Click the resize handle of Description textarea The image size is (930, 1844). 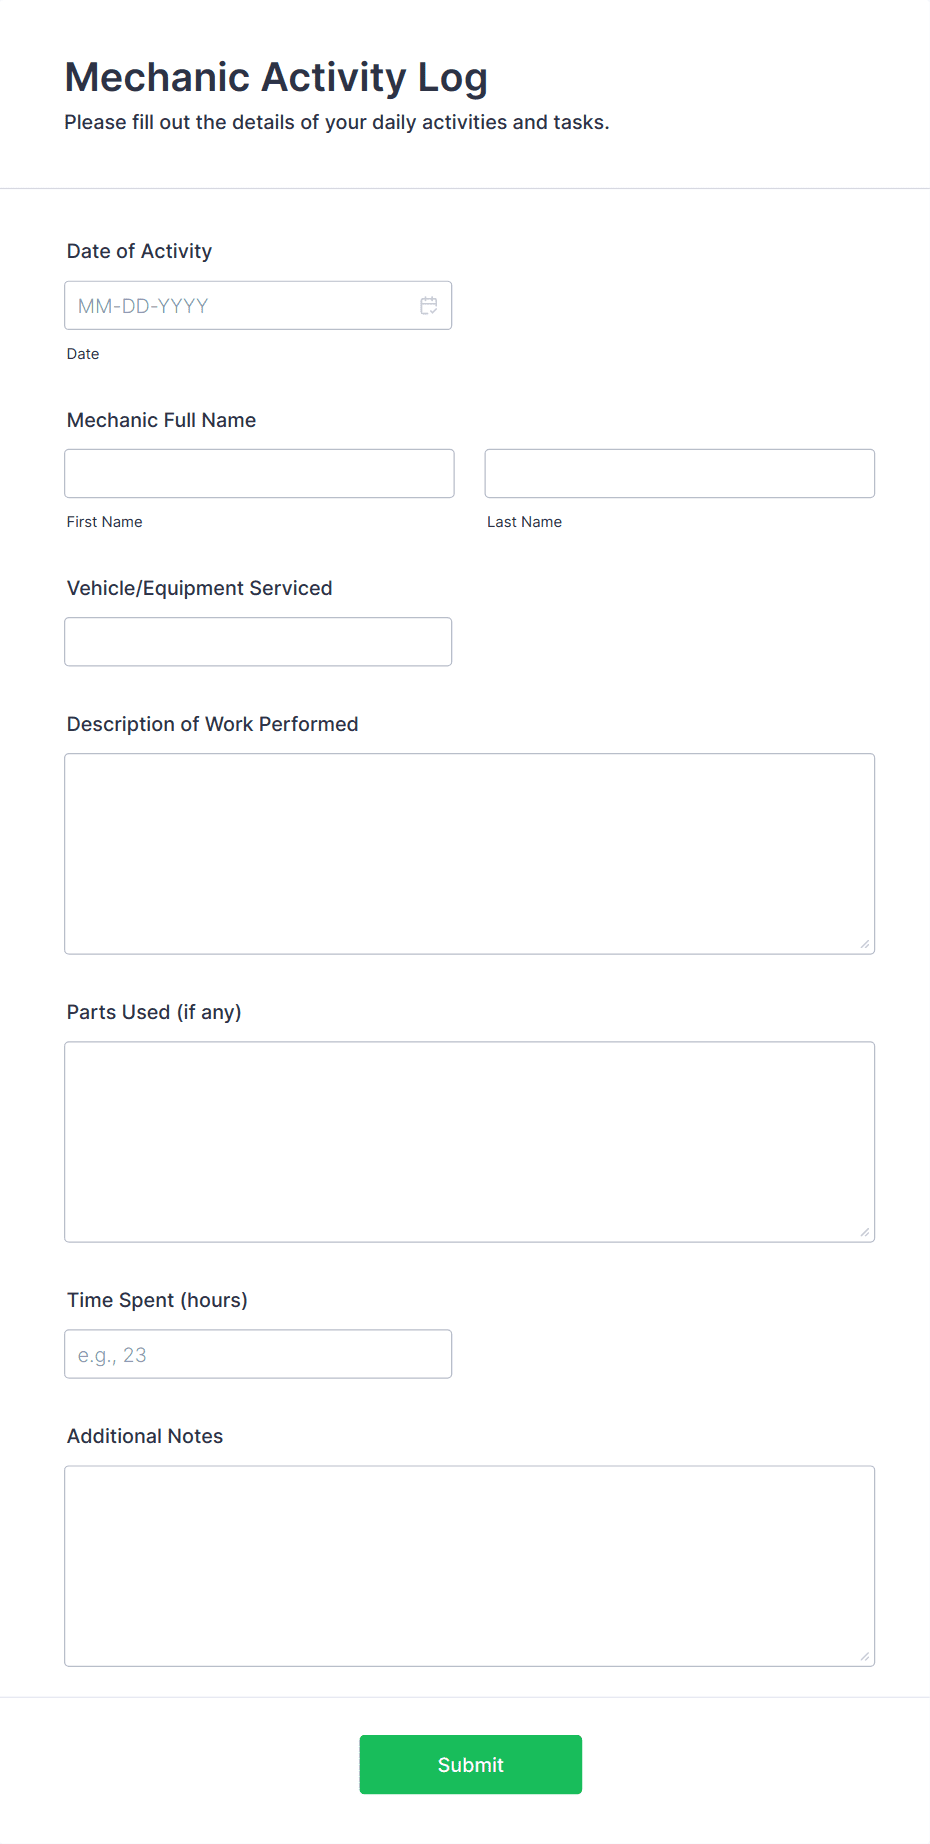pyautogui.click(x=865, y=942)
